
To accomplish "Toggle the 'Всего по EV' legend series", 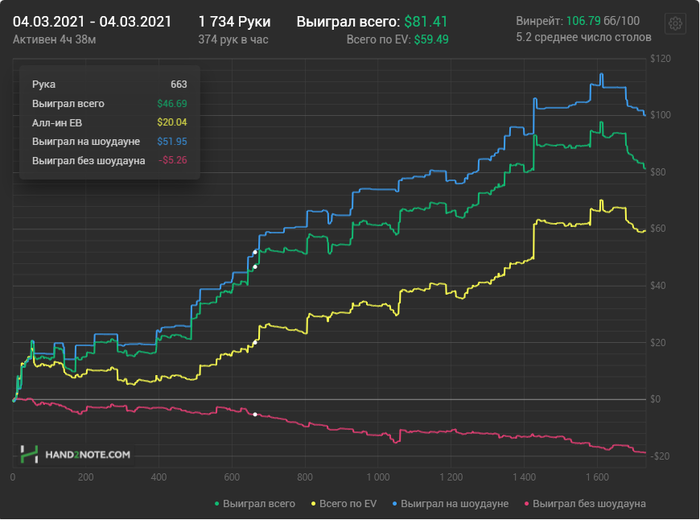I will (344, 503).
